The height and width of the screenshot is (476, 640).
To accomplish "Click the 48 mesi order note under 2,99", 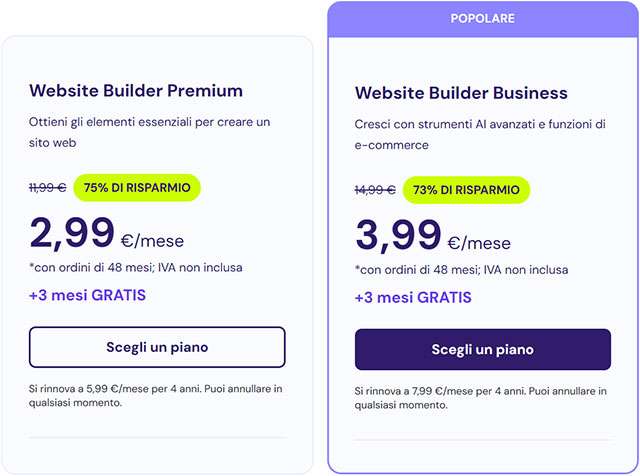I will tap(136, 267).
